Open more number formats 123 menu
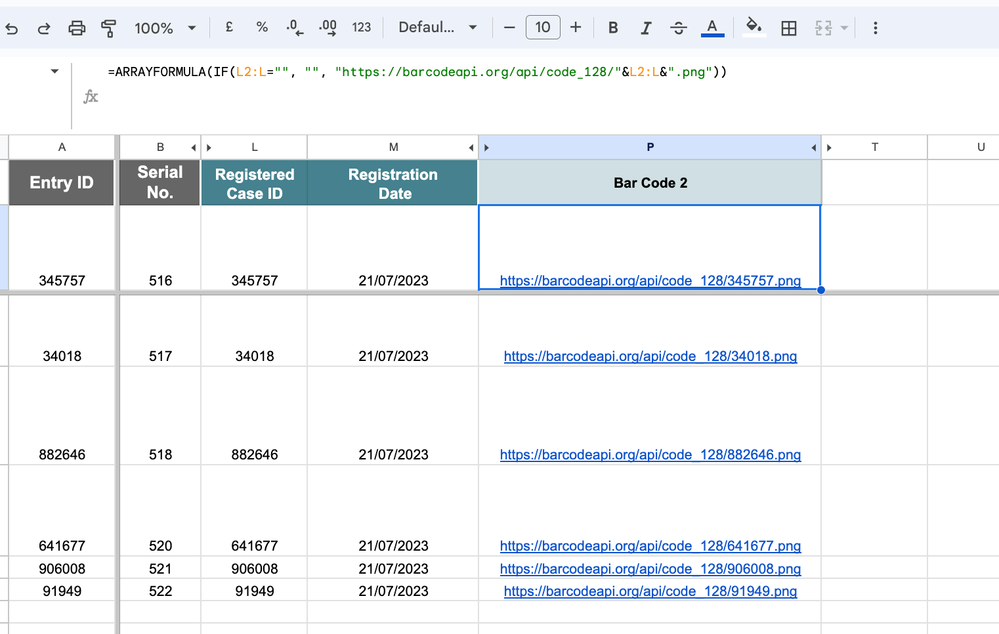 [x=361, y=27]
